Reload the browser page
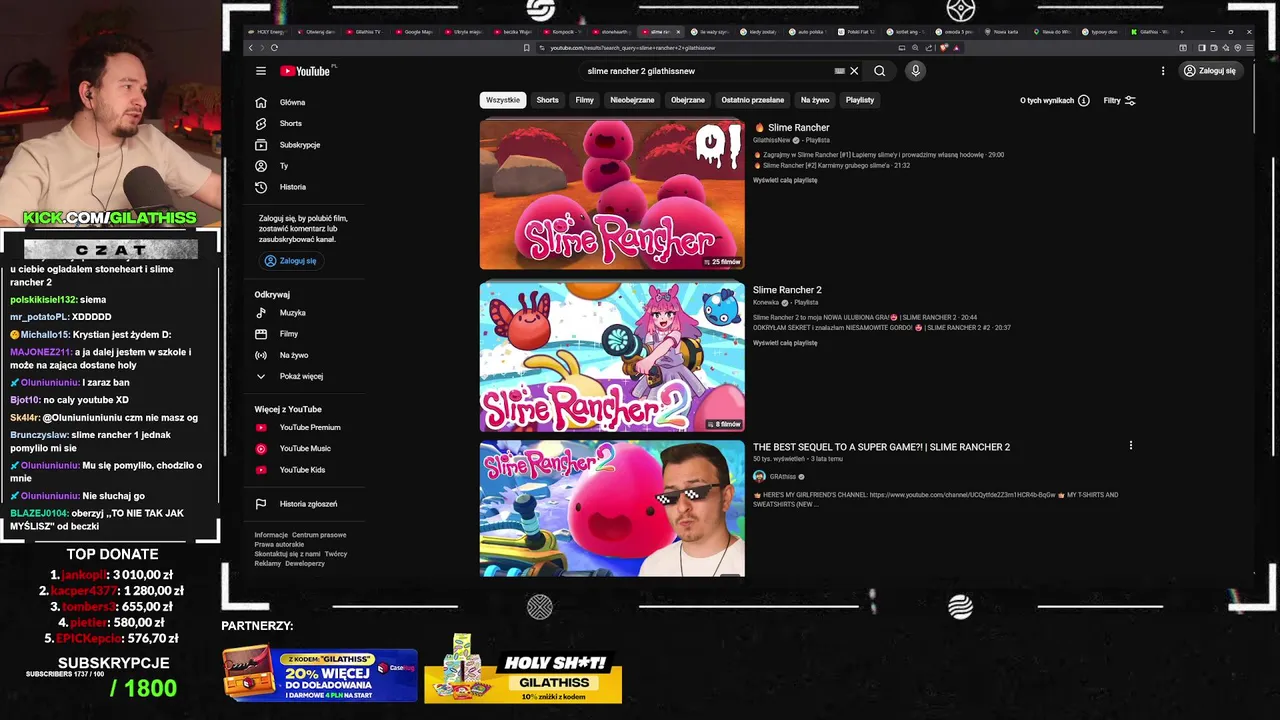The width and height of the screenshot is (1280, 720). coord(274,48)
